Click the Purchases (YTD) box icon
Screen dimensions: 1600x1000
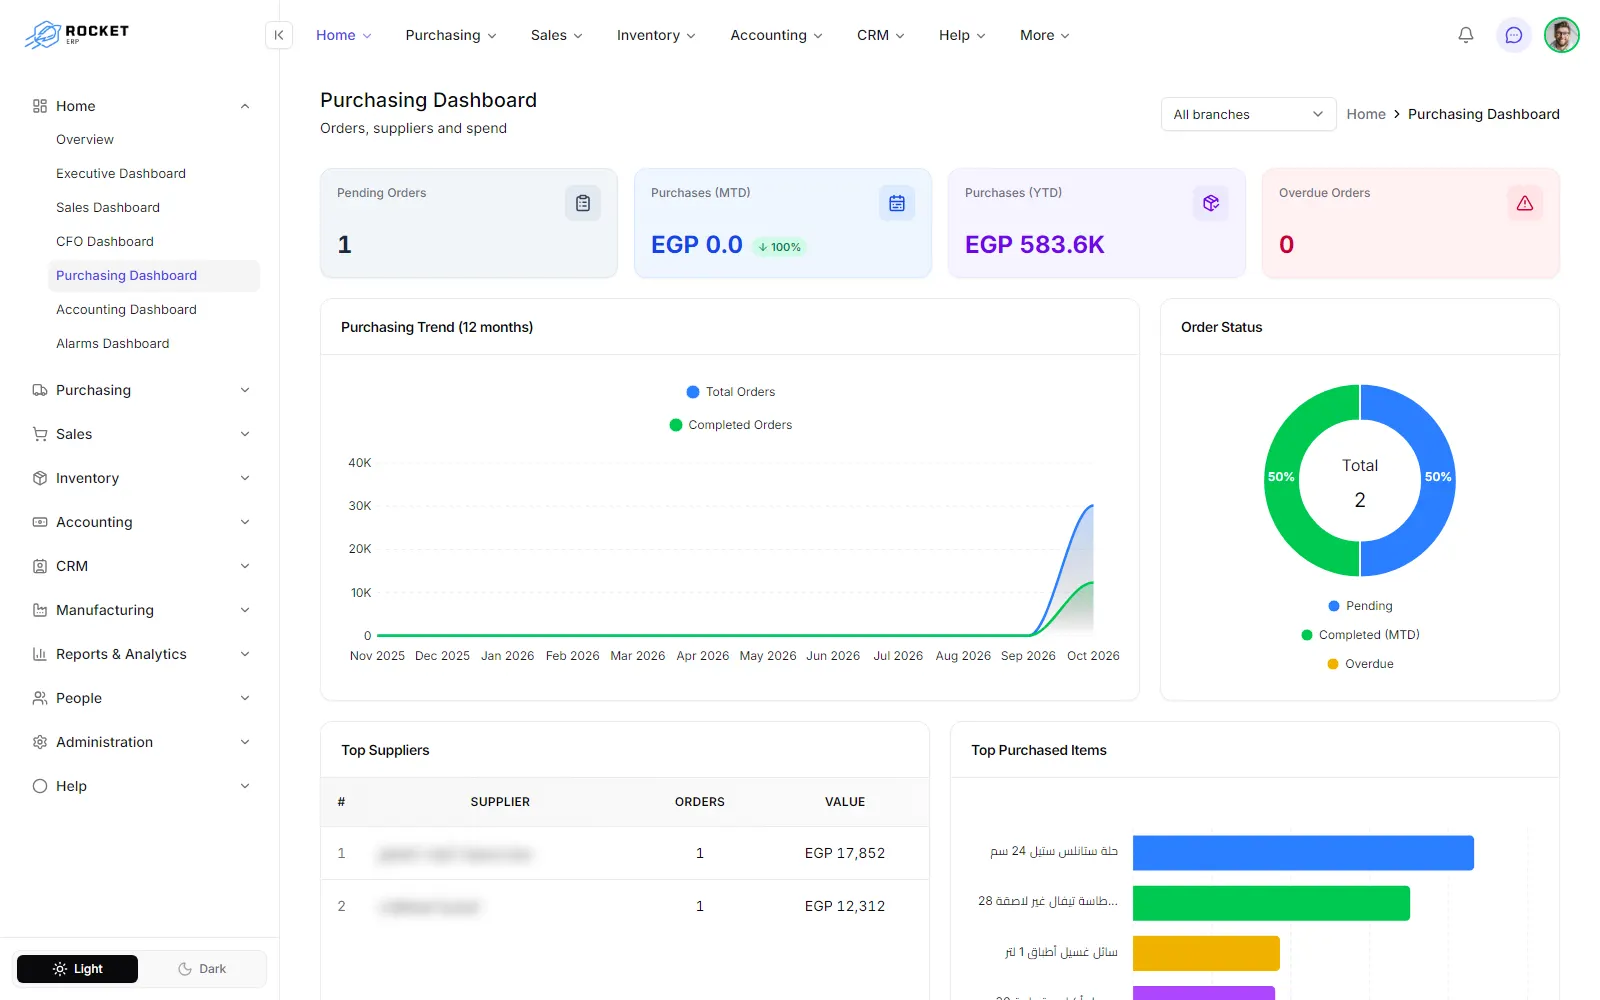click(1211, 203)
